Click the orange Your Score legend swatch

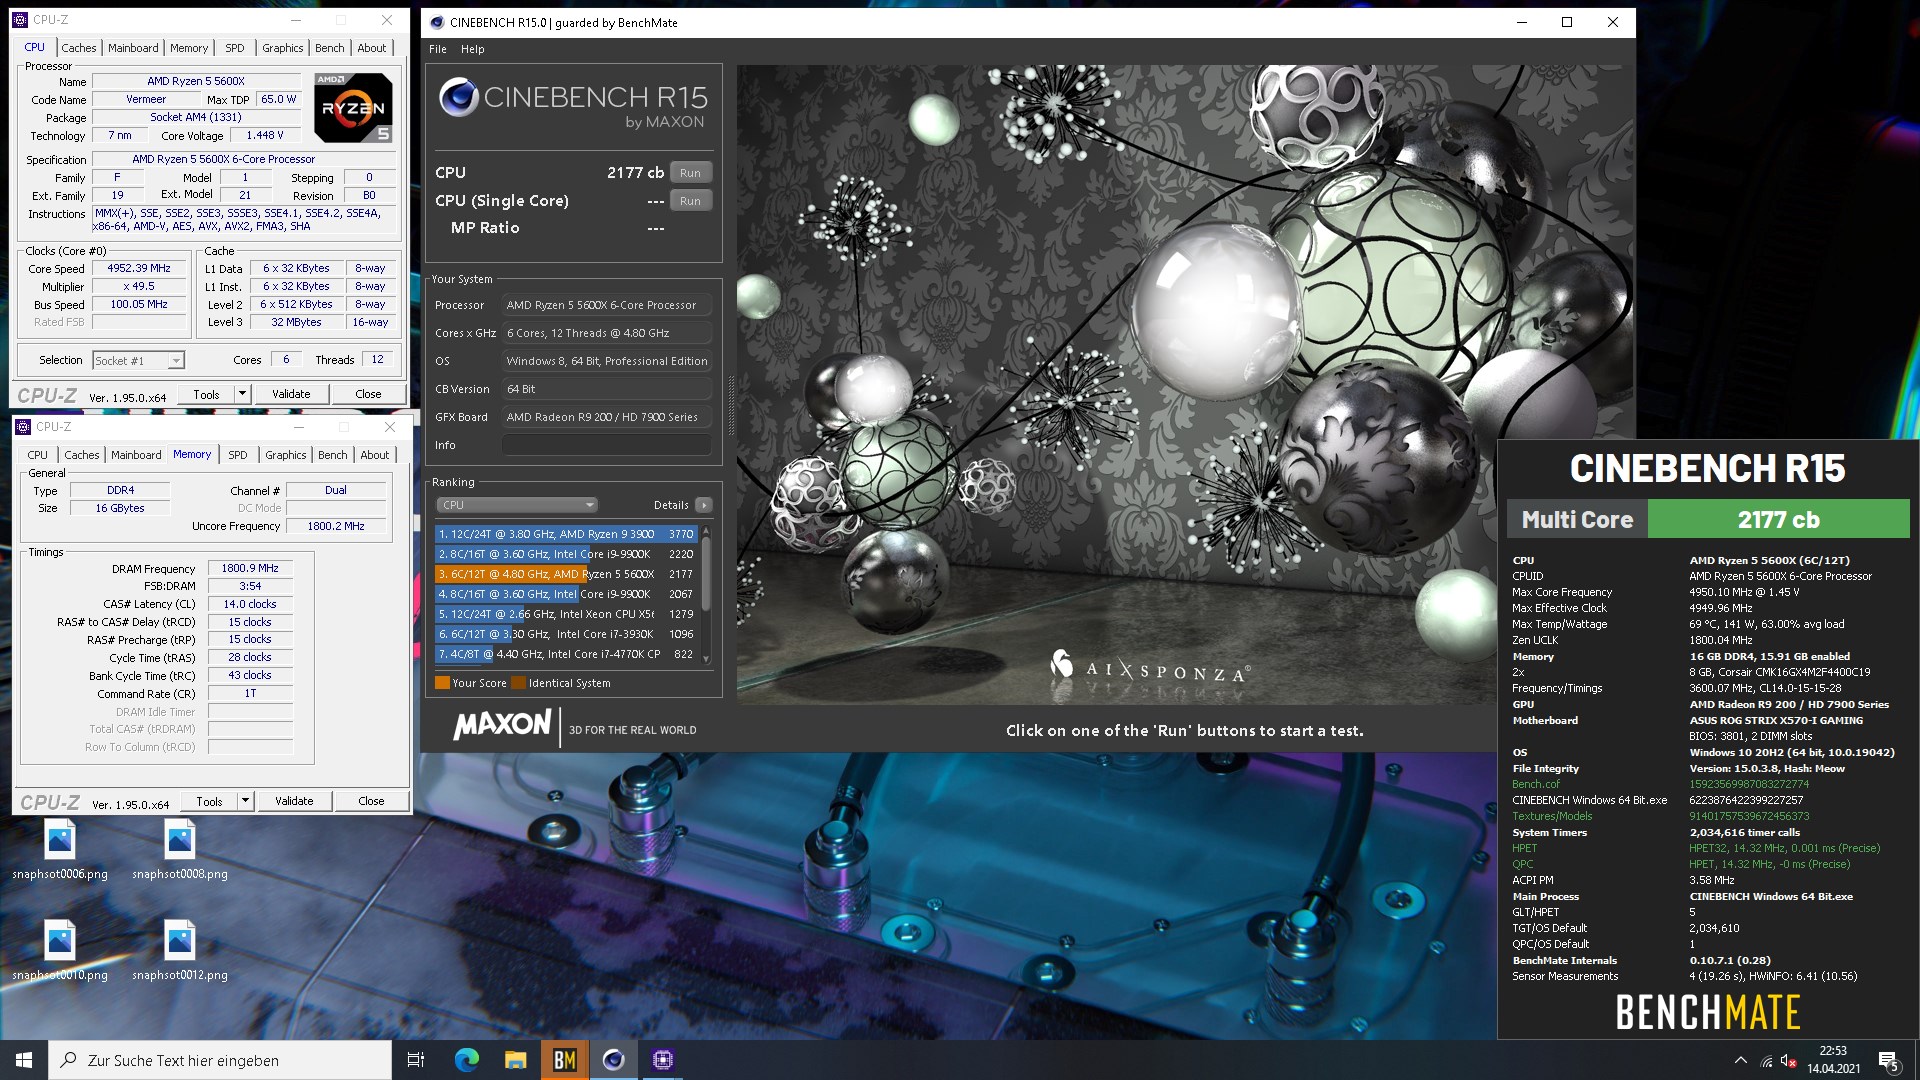[442, 683]
